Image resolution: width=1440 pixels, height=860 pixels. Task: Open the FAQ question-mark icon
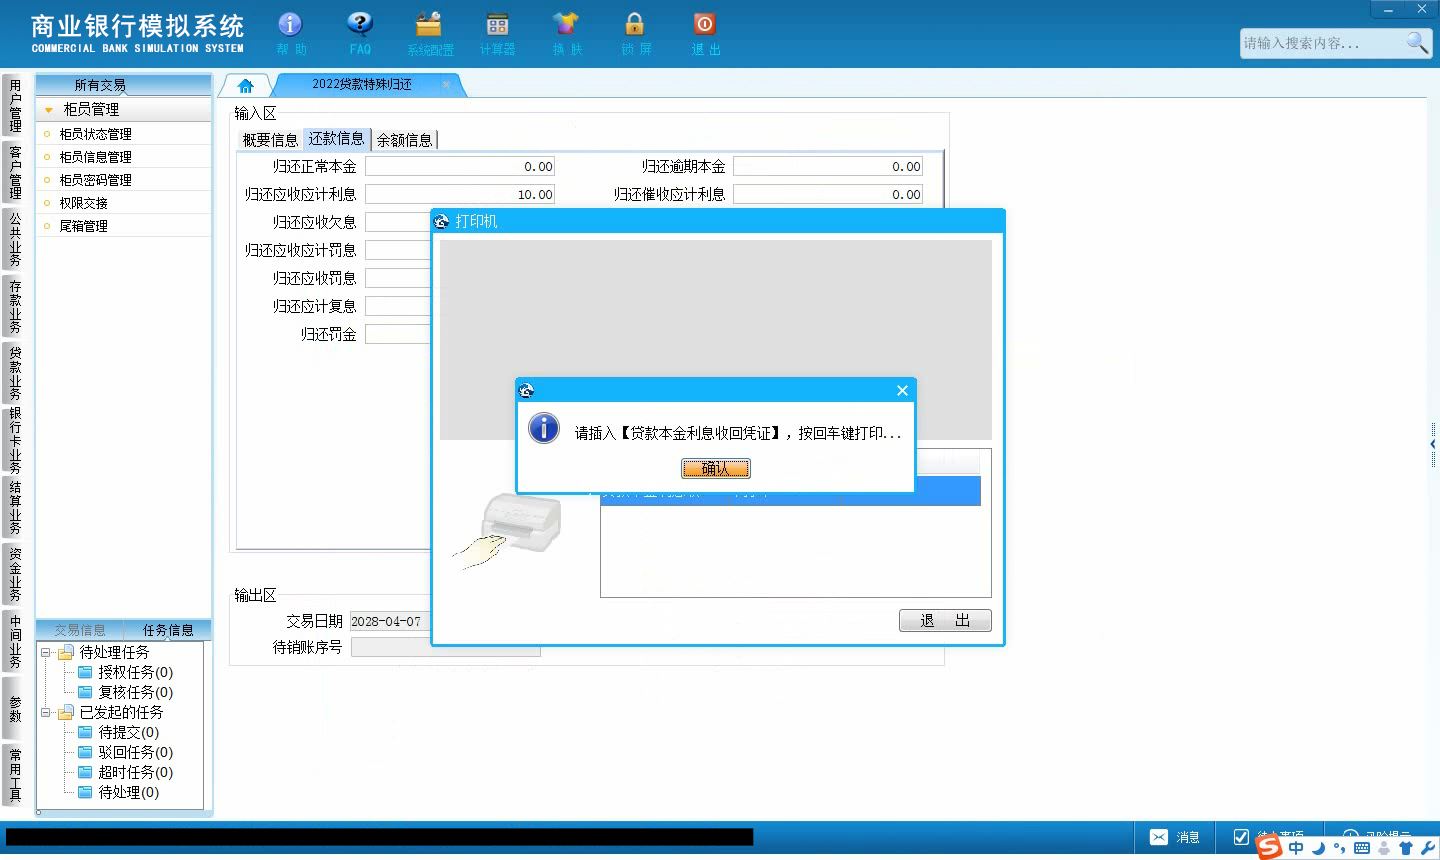360,25
